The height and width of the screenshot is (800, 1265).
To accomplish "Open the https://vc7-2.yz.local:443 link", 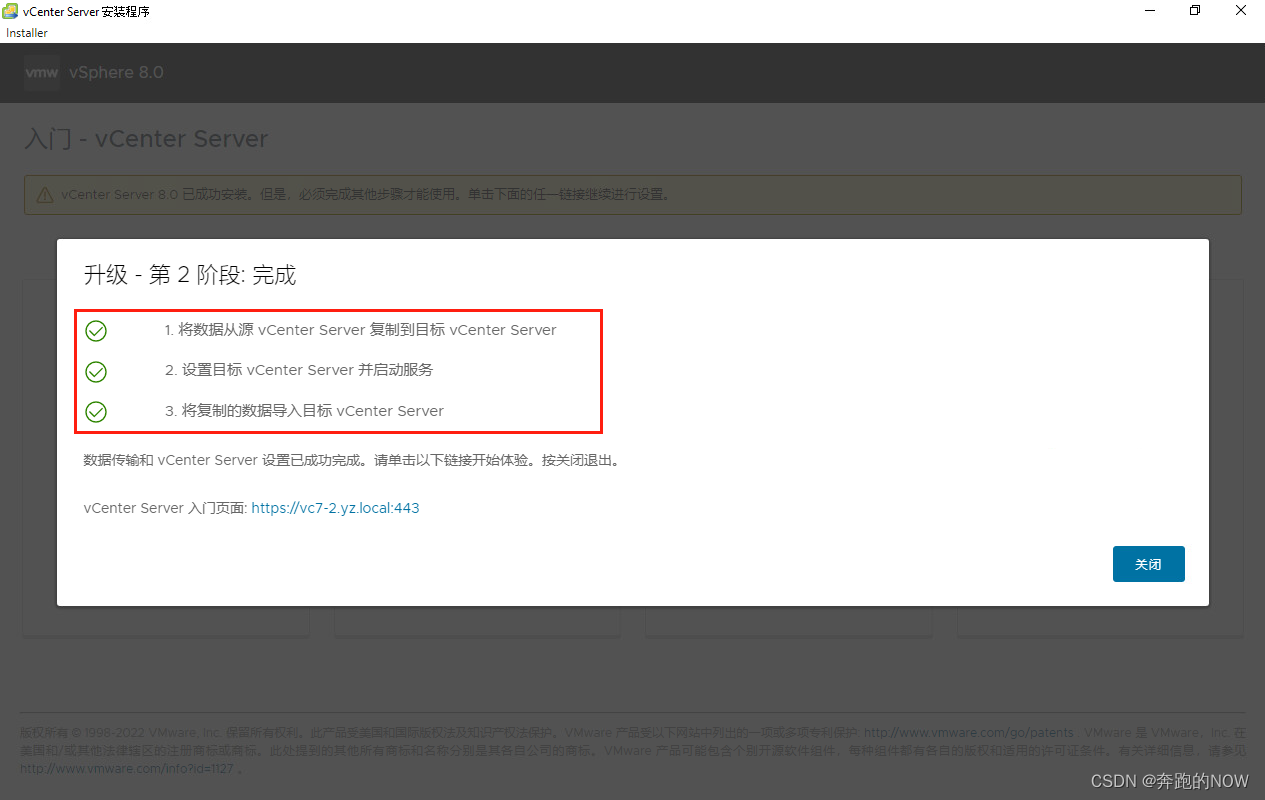I will click(x=335, y=508).
